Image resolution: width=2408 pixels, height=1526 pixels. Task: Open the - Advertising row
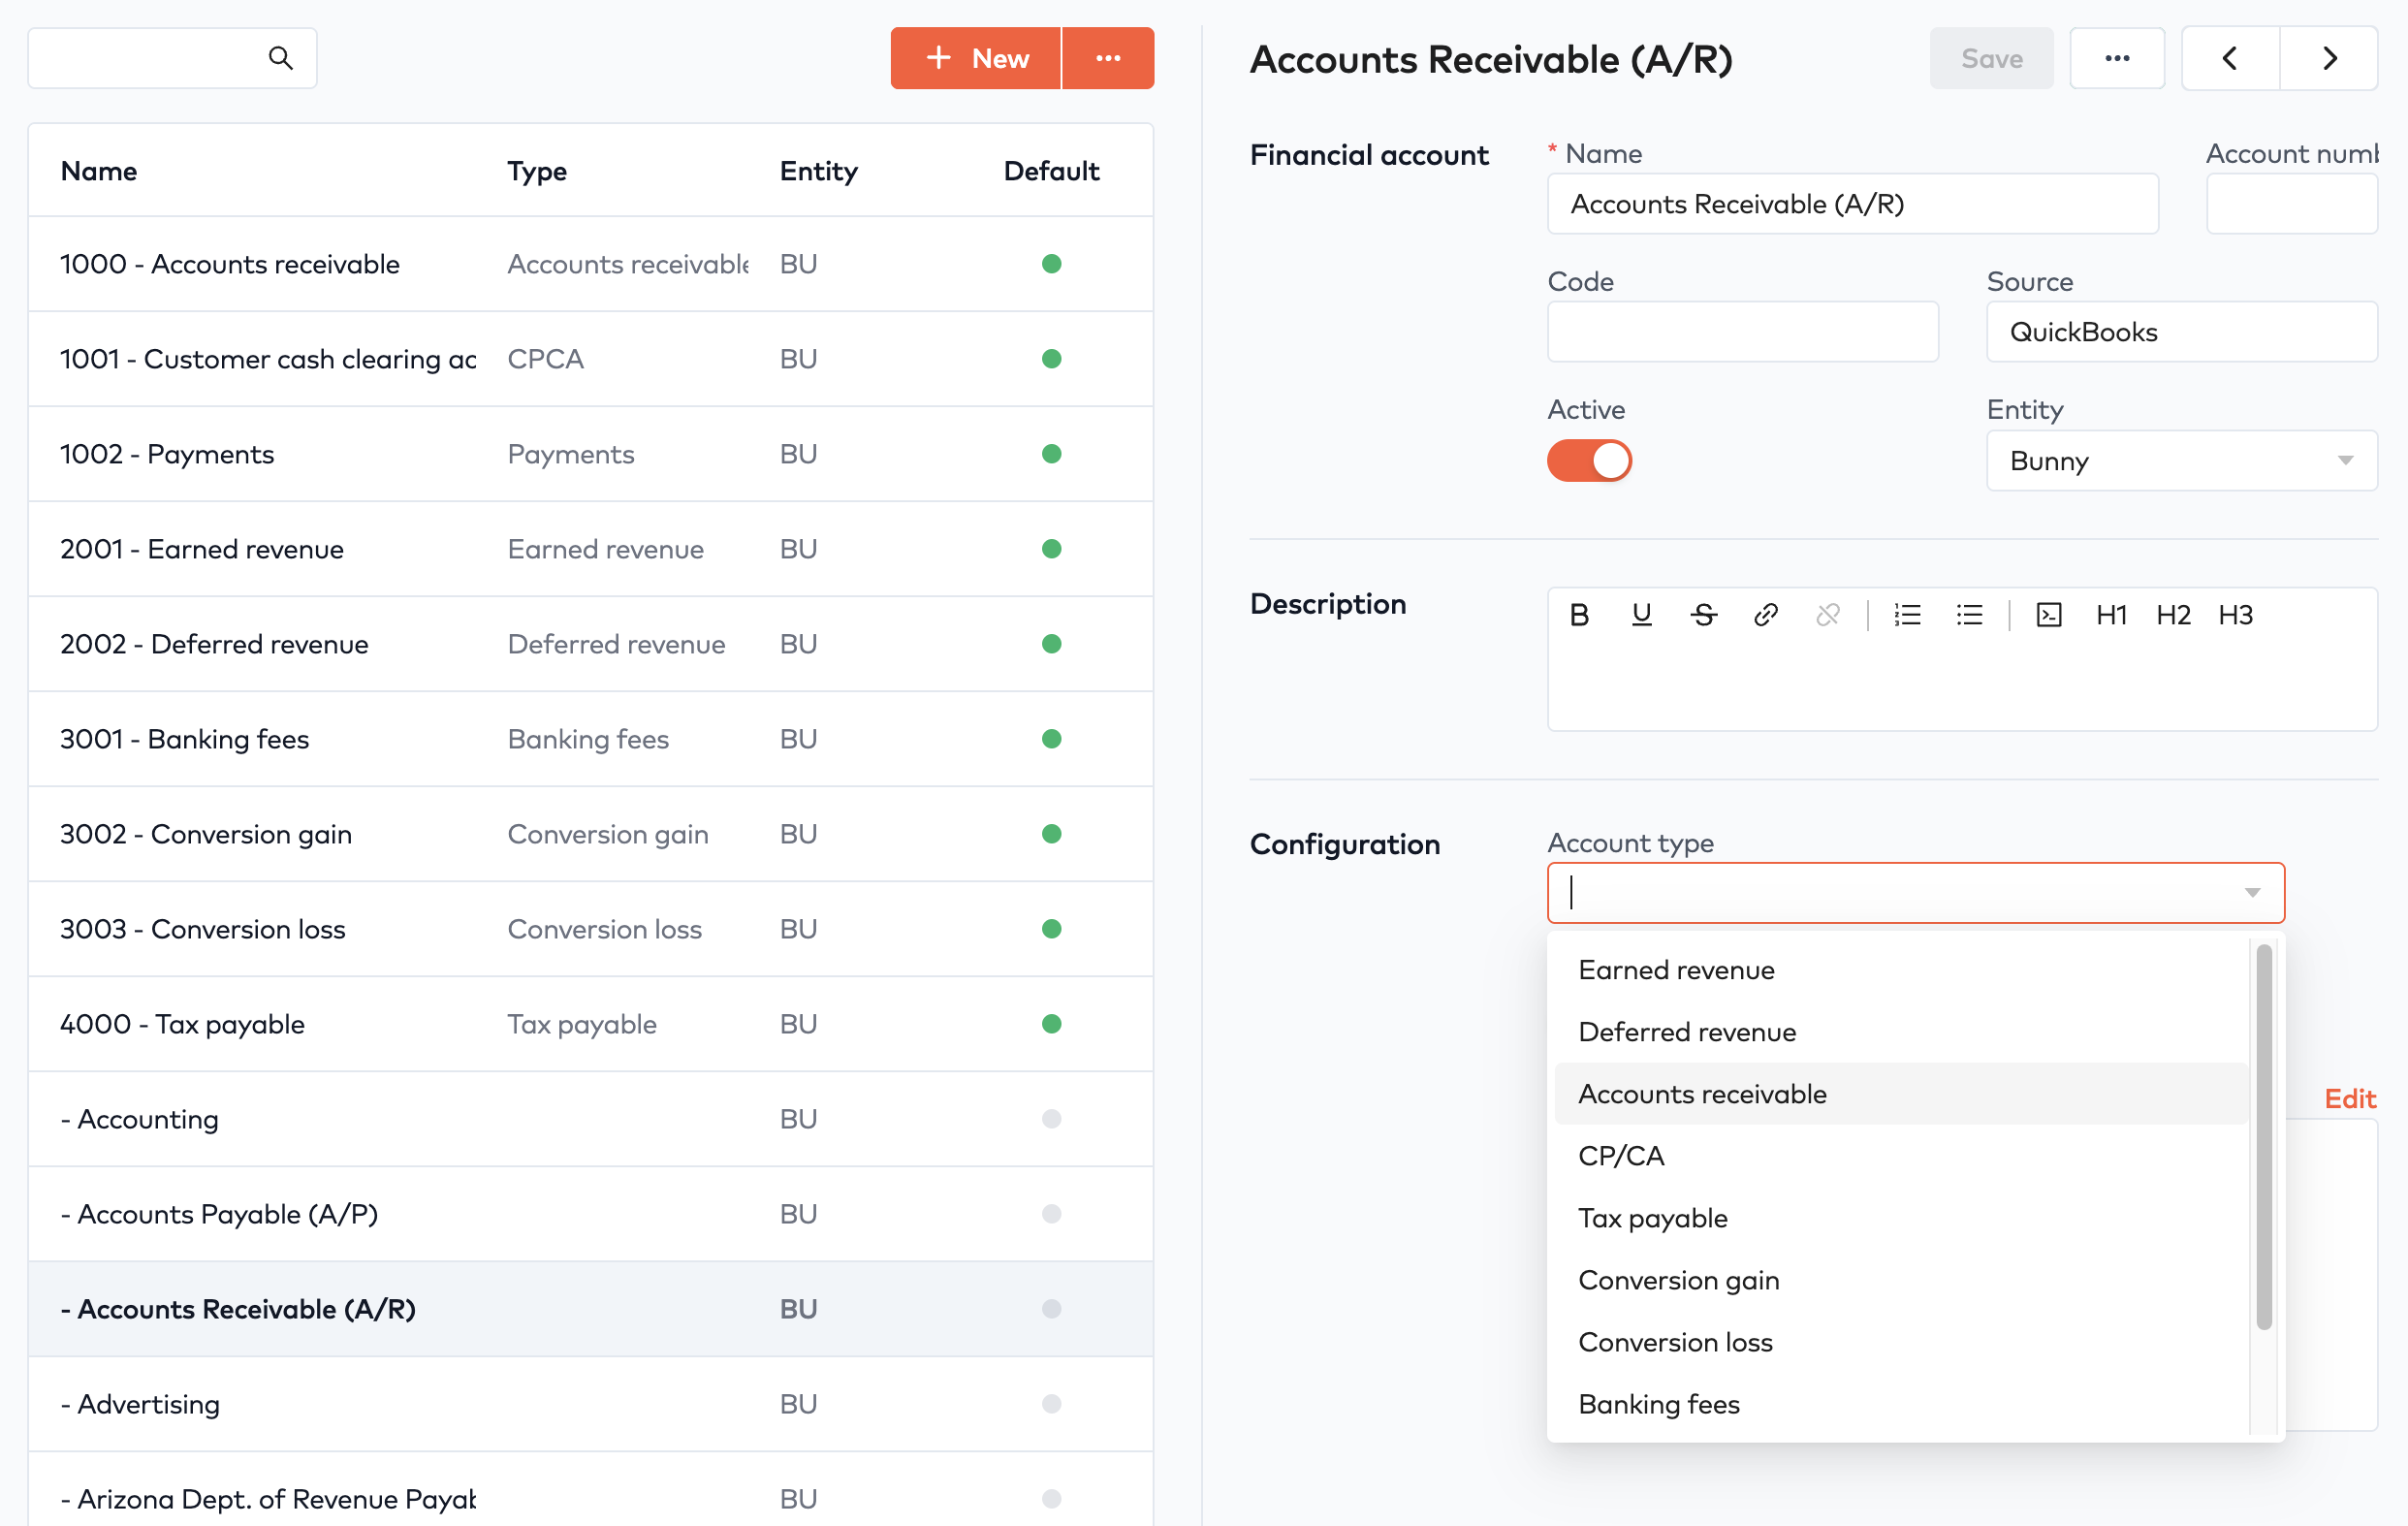pos(590,1404)
